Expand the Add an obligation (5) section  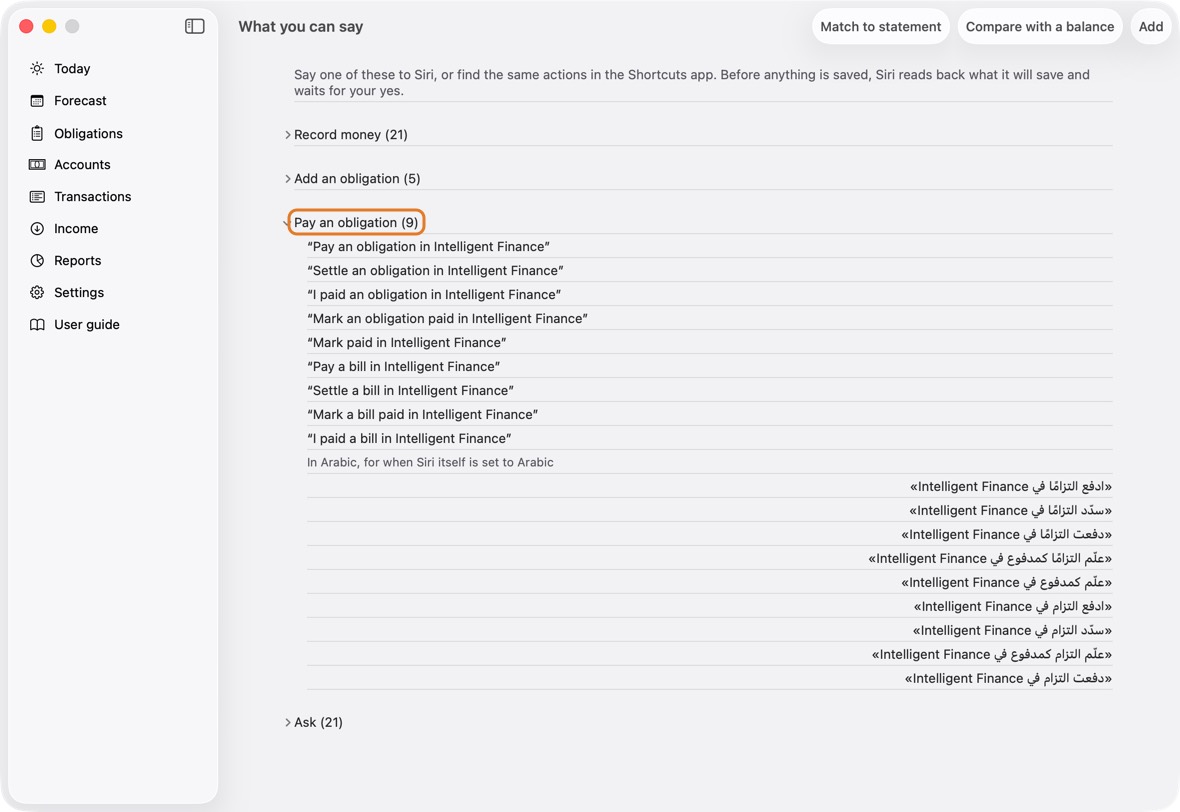[x=287, y=178]
